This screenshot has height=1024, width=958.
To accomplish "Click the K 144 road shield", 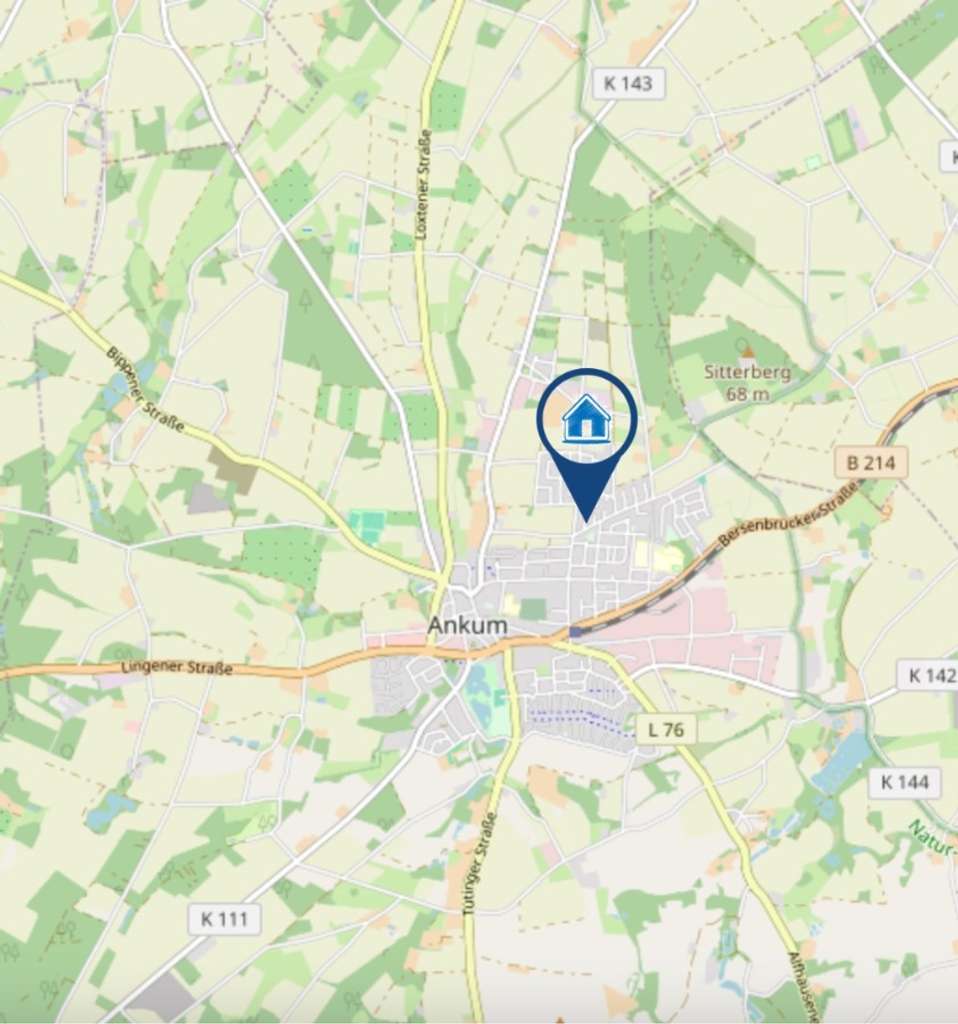I will click(904, 782).
